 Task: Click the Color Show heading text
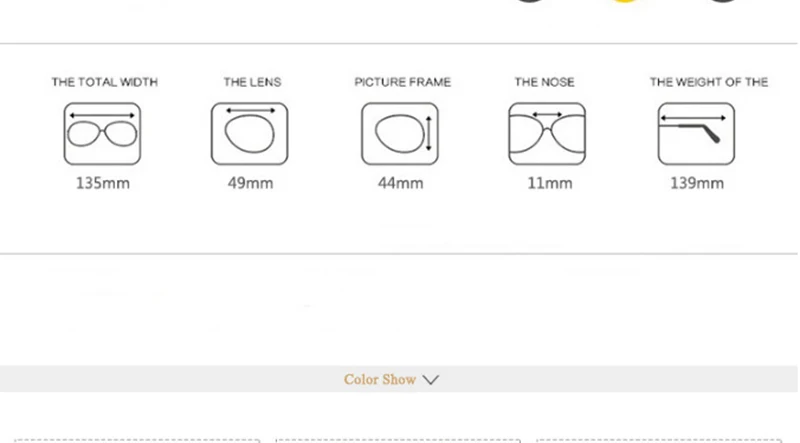pyautogui.click(x=380, y=379)
